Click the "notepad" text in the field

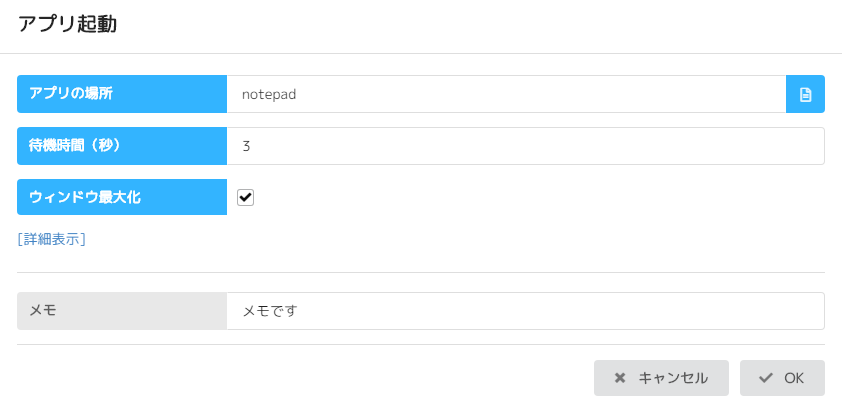point(269,94)
